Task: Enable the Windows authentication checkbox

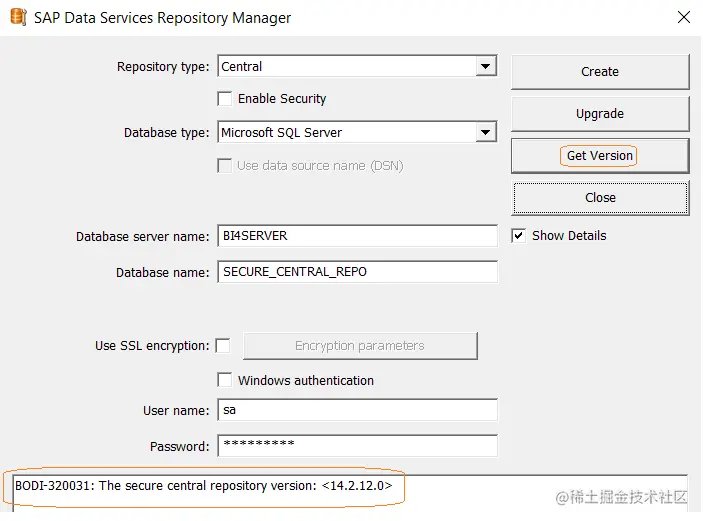Action: tap(225, 380)
